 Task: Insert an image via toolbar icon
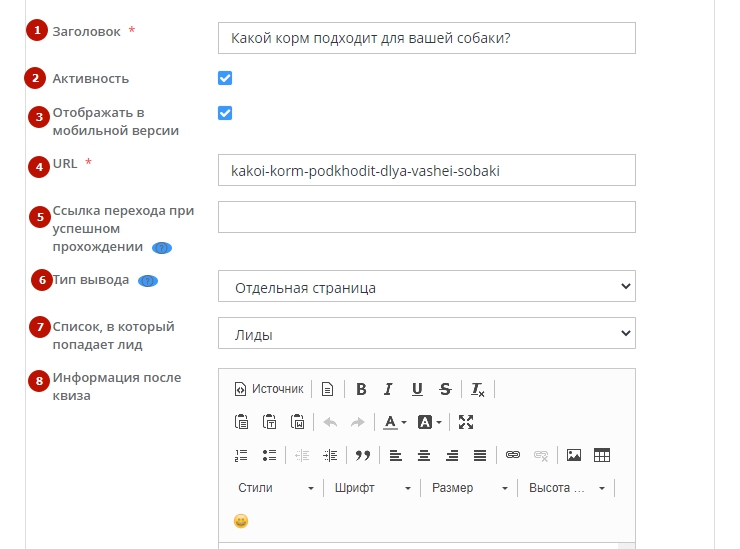point(574,455)
